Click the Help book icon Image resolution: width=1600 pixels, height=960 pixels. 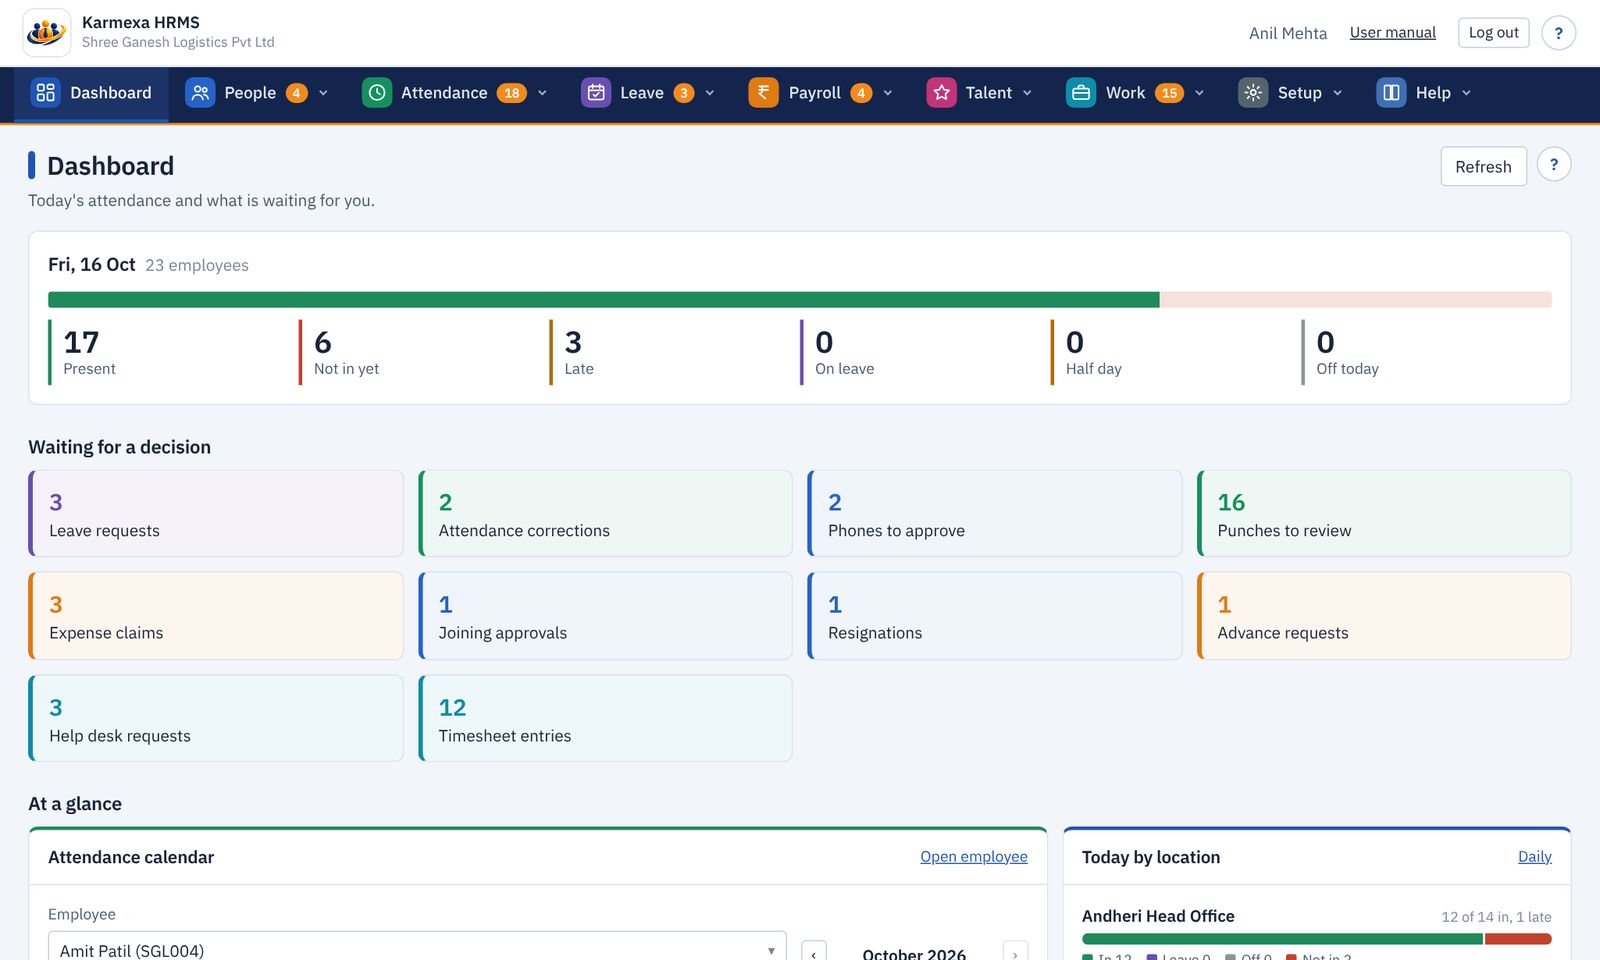1391,93
